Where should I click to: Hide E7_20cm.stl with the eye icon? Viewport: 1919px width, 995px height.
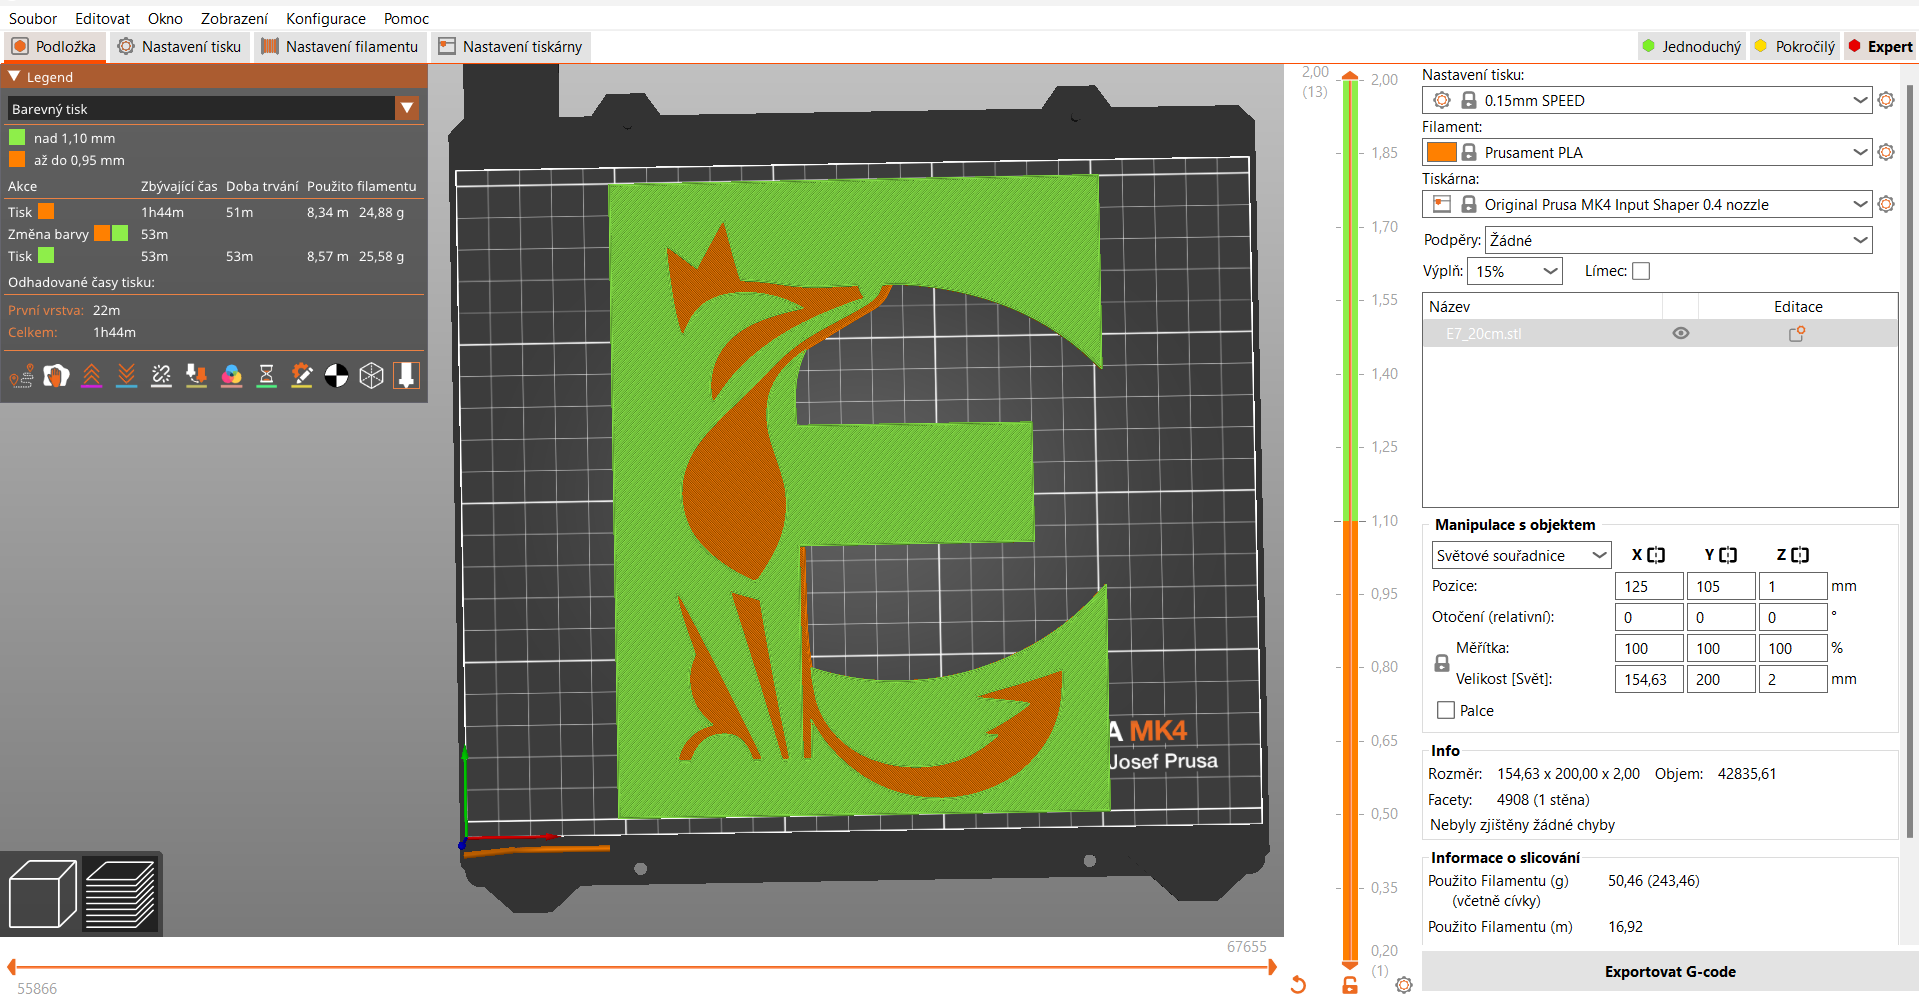(x=1680, y=333)
